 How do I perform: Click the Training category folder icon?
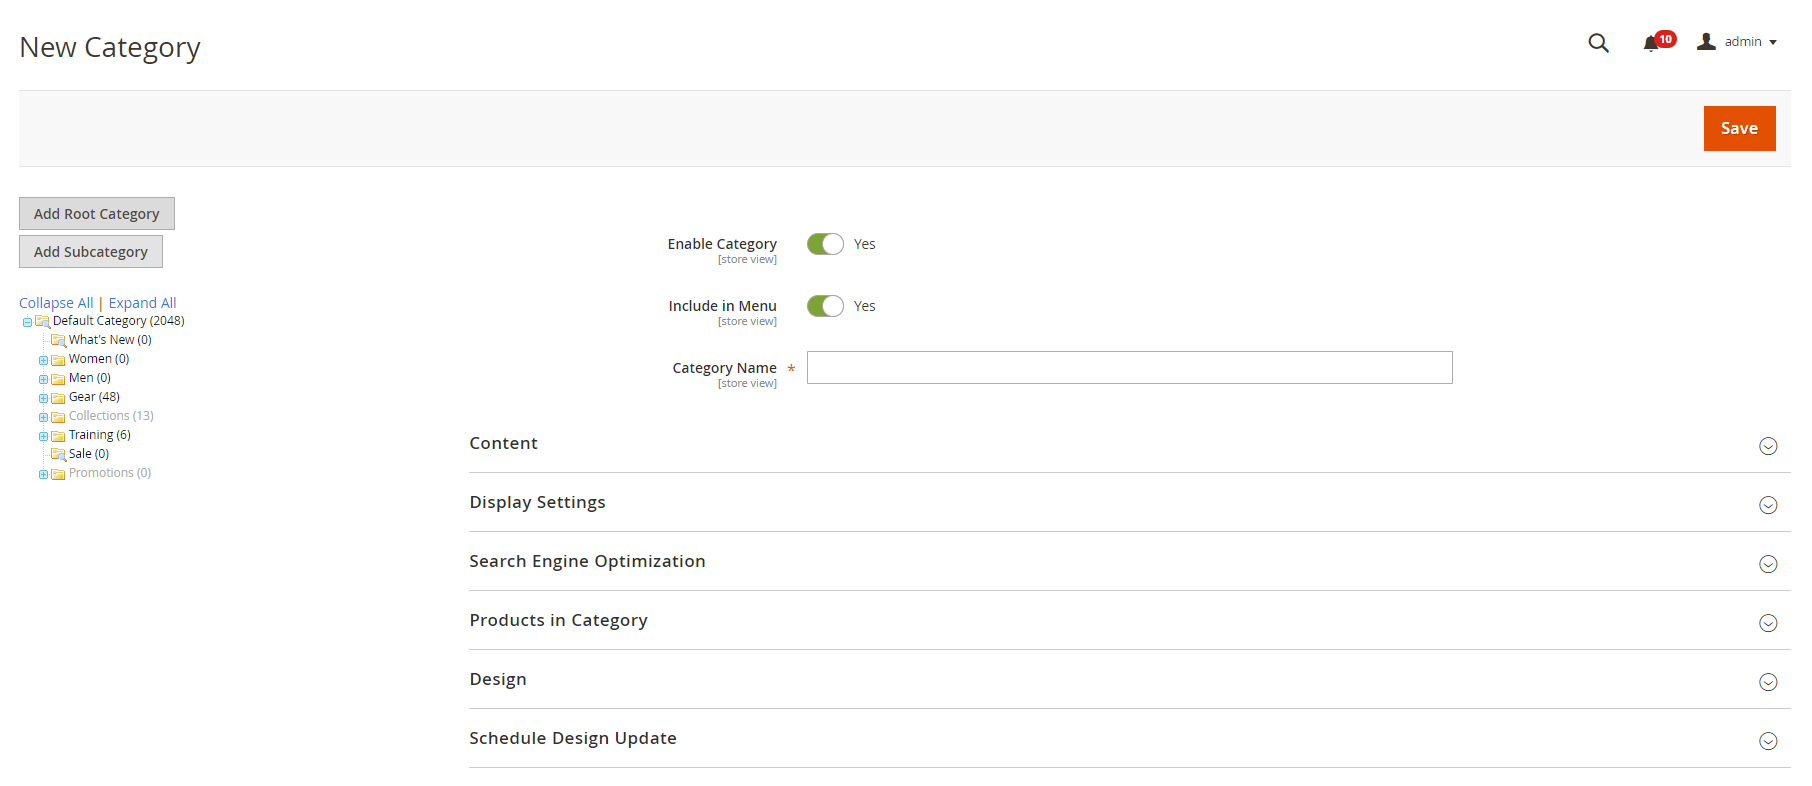coord(58,436)
